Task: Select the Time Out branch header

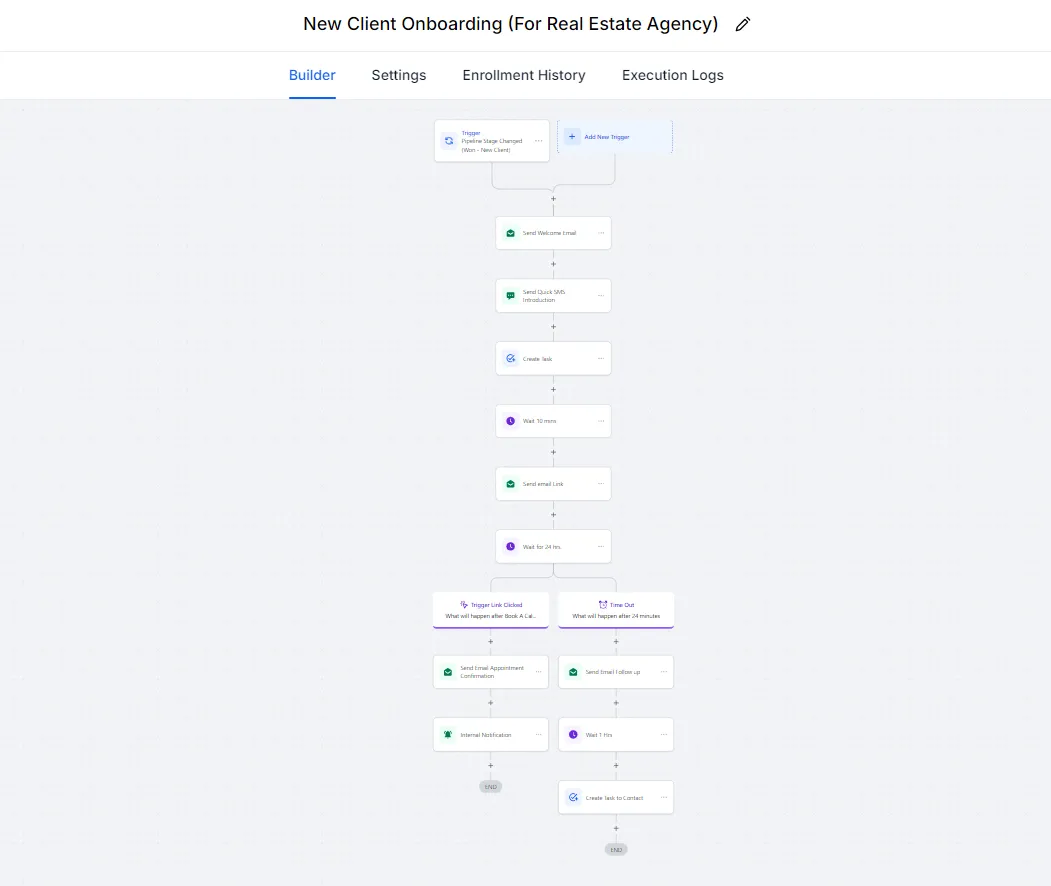Action: tap(616, 610)
